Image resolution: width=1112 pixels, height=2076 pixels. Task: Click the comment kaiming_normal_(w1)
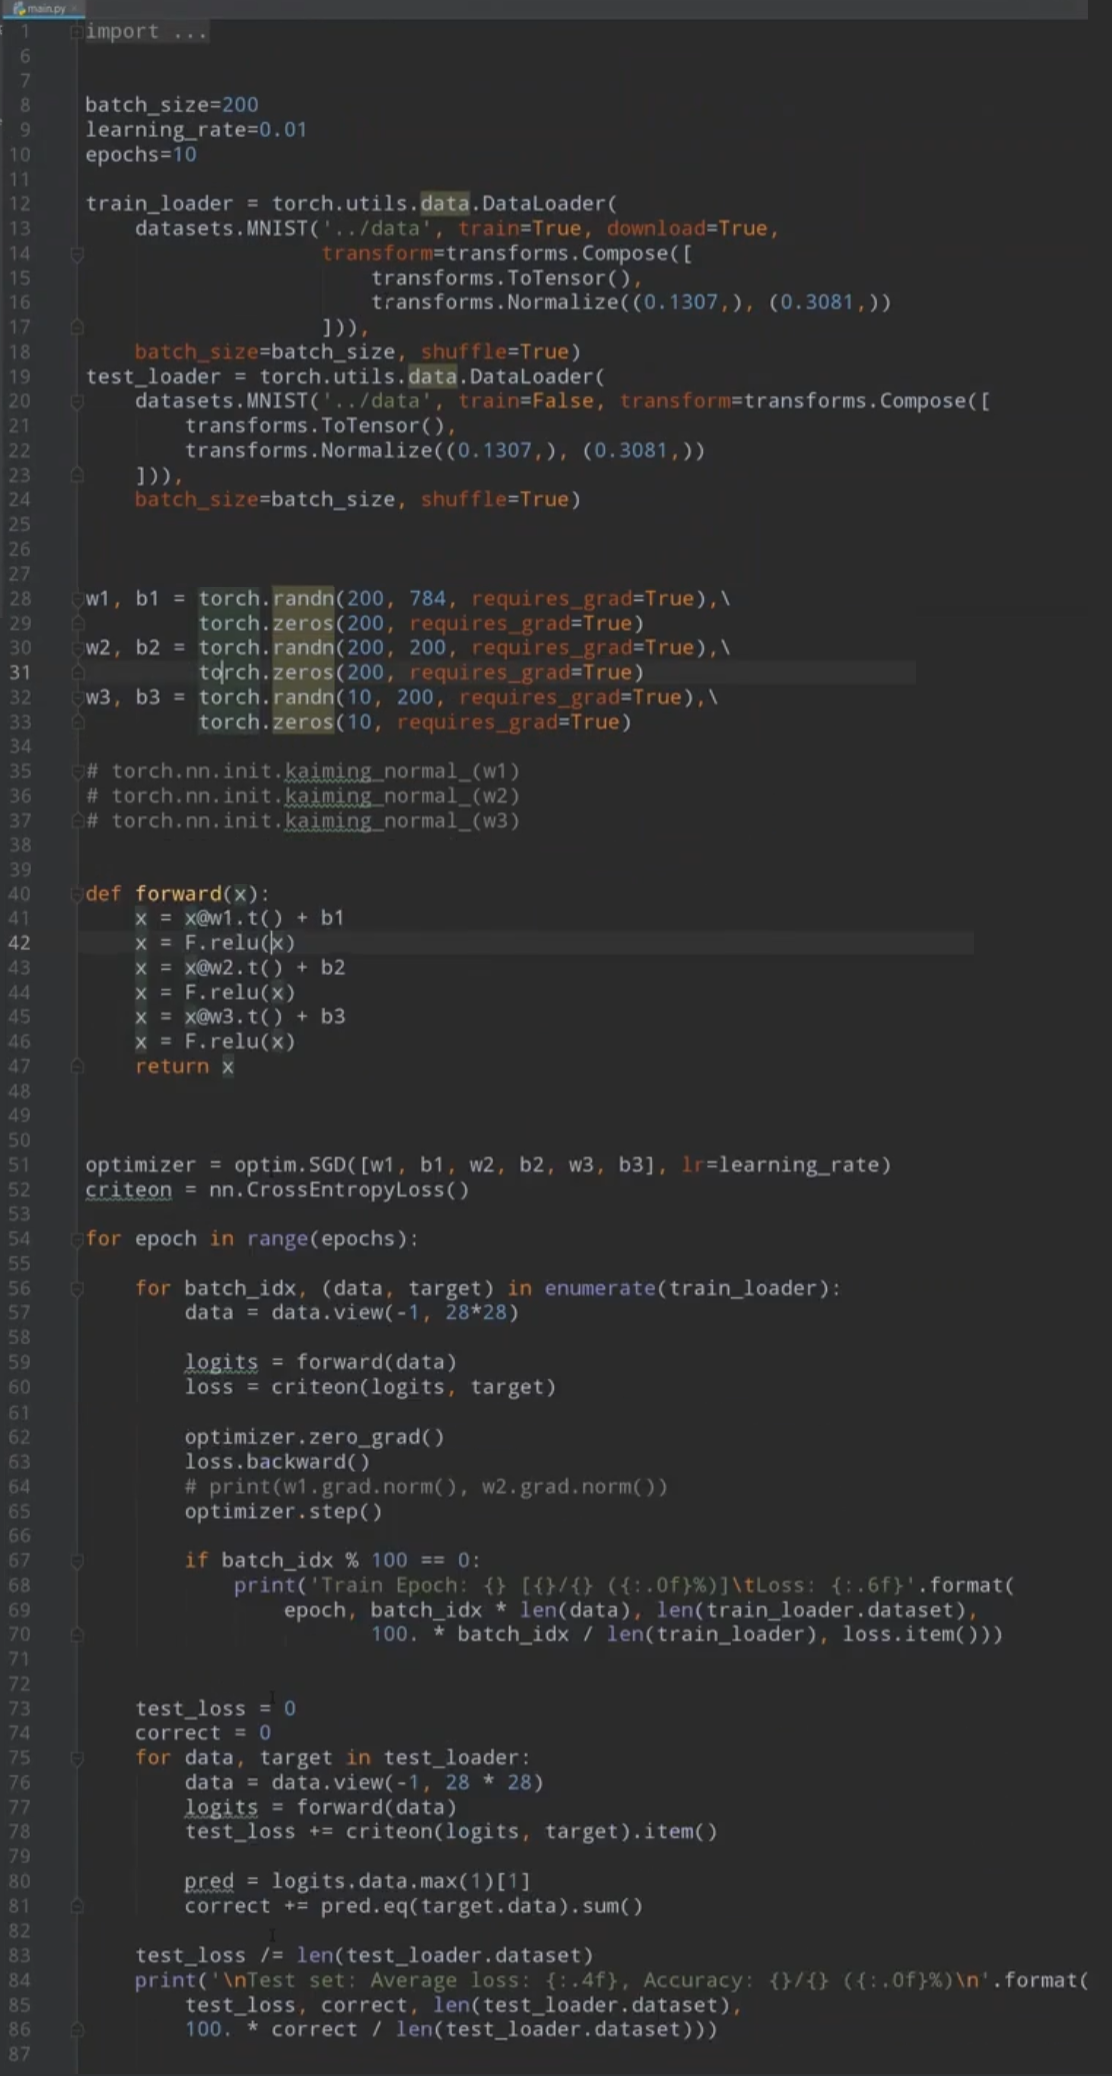[x=402, y=771]
